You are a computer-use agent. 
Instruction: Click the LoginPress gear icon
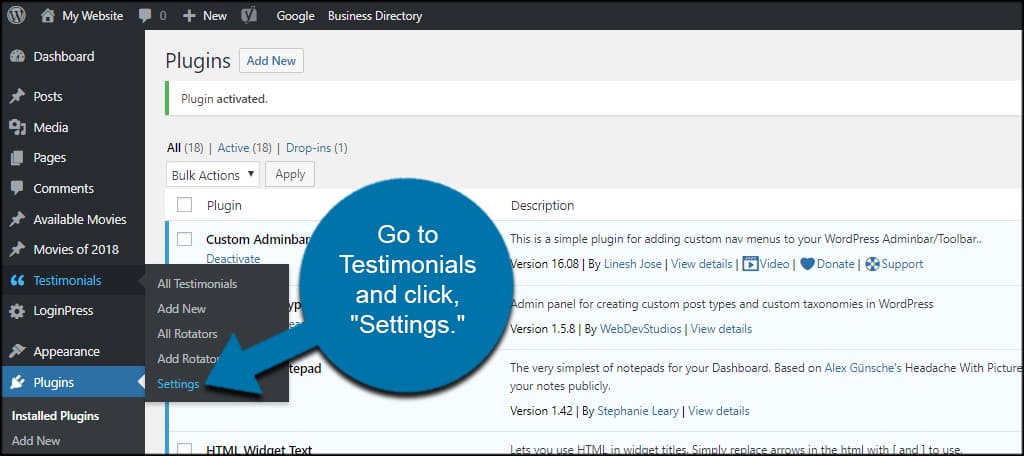coord(18,311)
